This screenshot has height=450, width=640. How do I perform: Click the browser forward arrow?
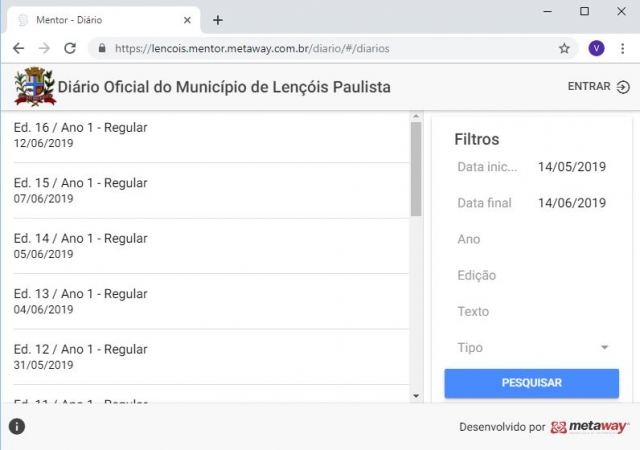tap(44, 49)
